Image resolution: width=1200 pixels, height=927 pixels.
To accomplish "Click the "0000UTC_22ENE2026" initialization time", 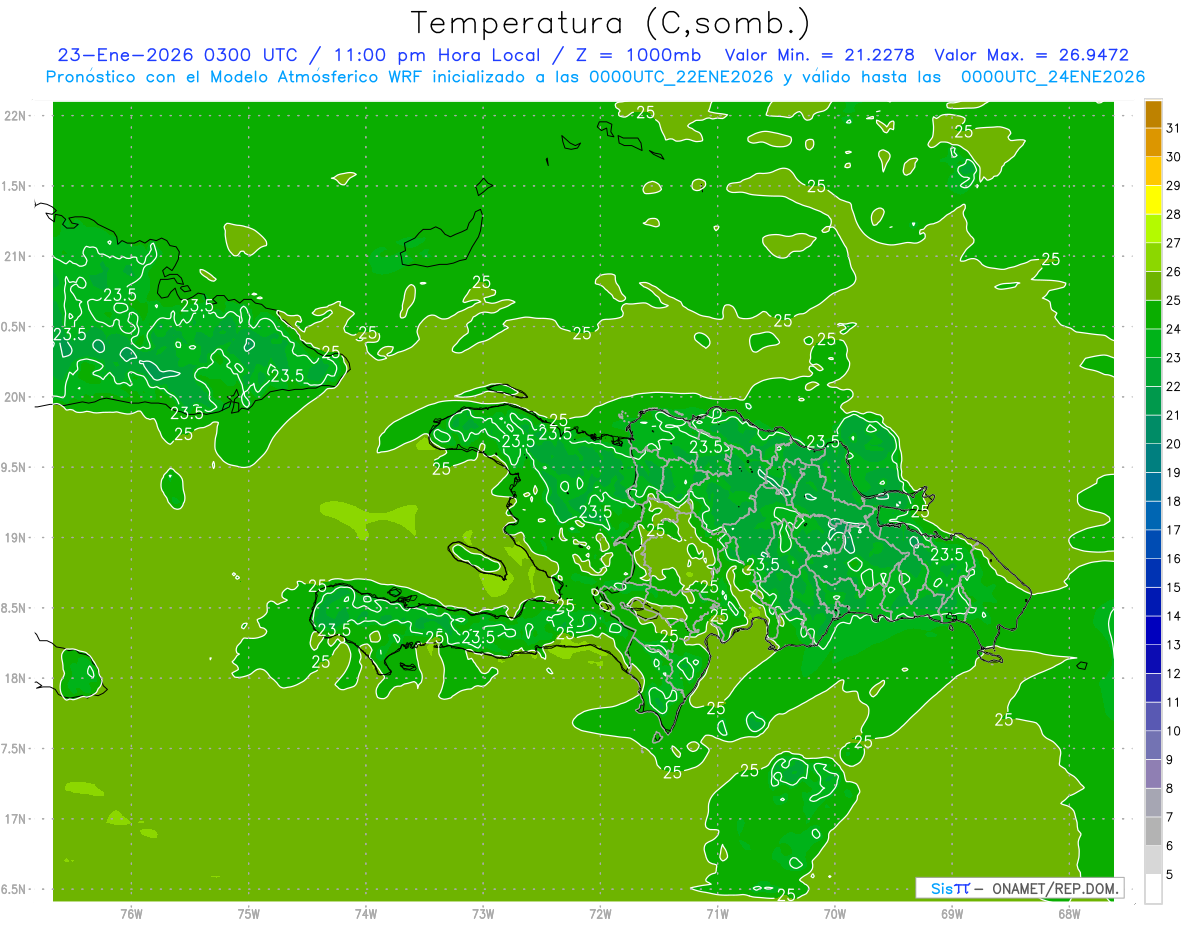I will click(x=681, y=77).
